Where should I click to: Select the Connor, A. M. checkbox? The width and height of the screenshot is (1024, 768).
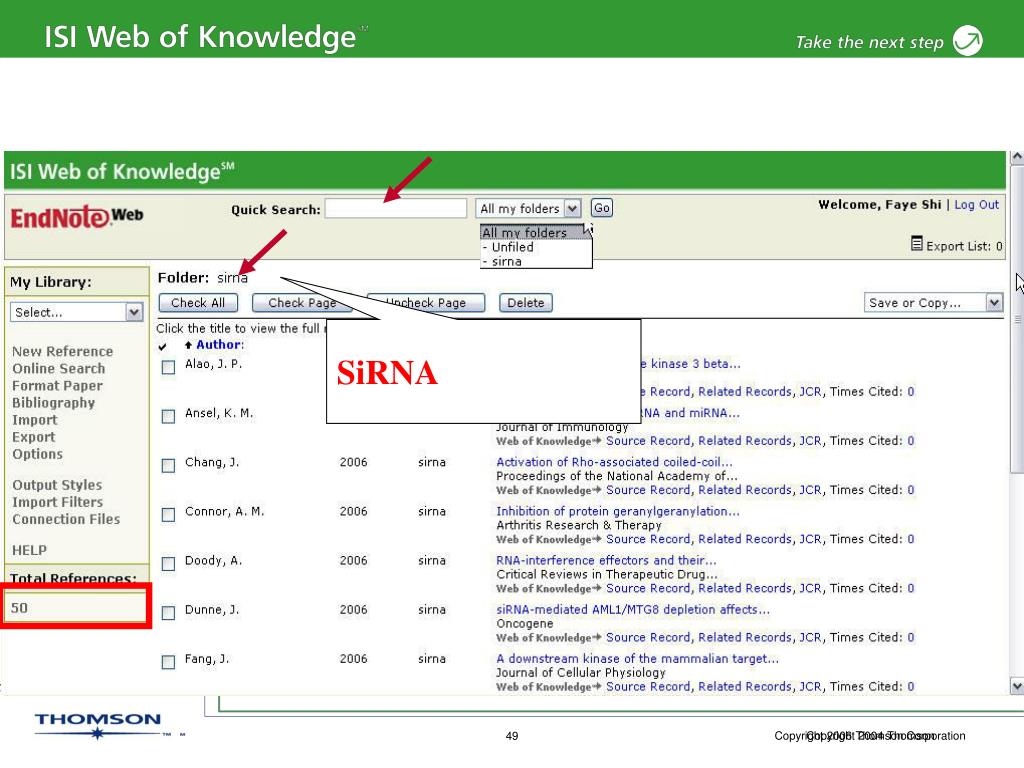coord(168,515)
